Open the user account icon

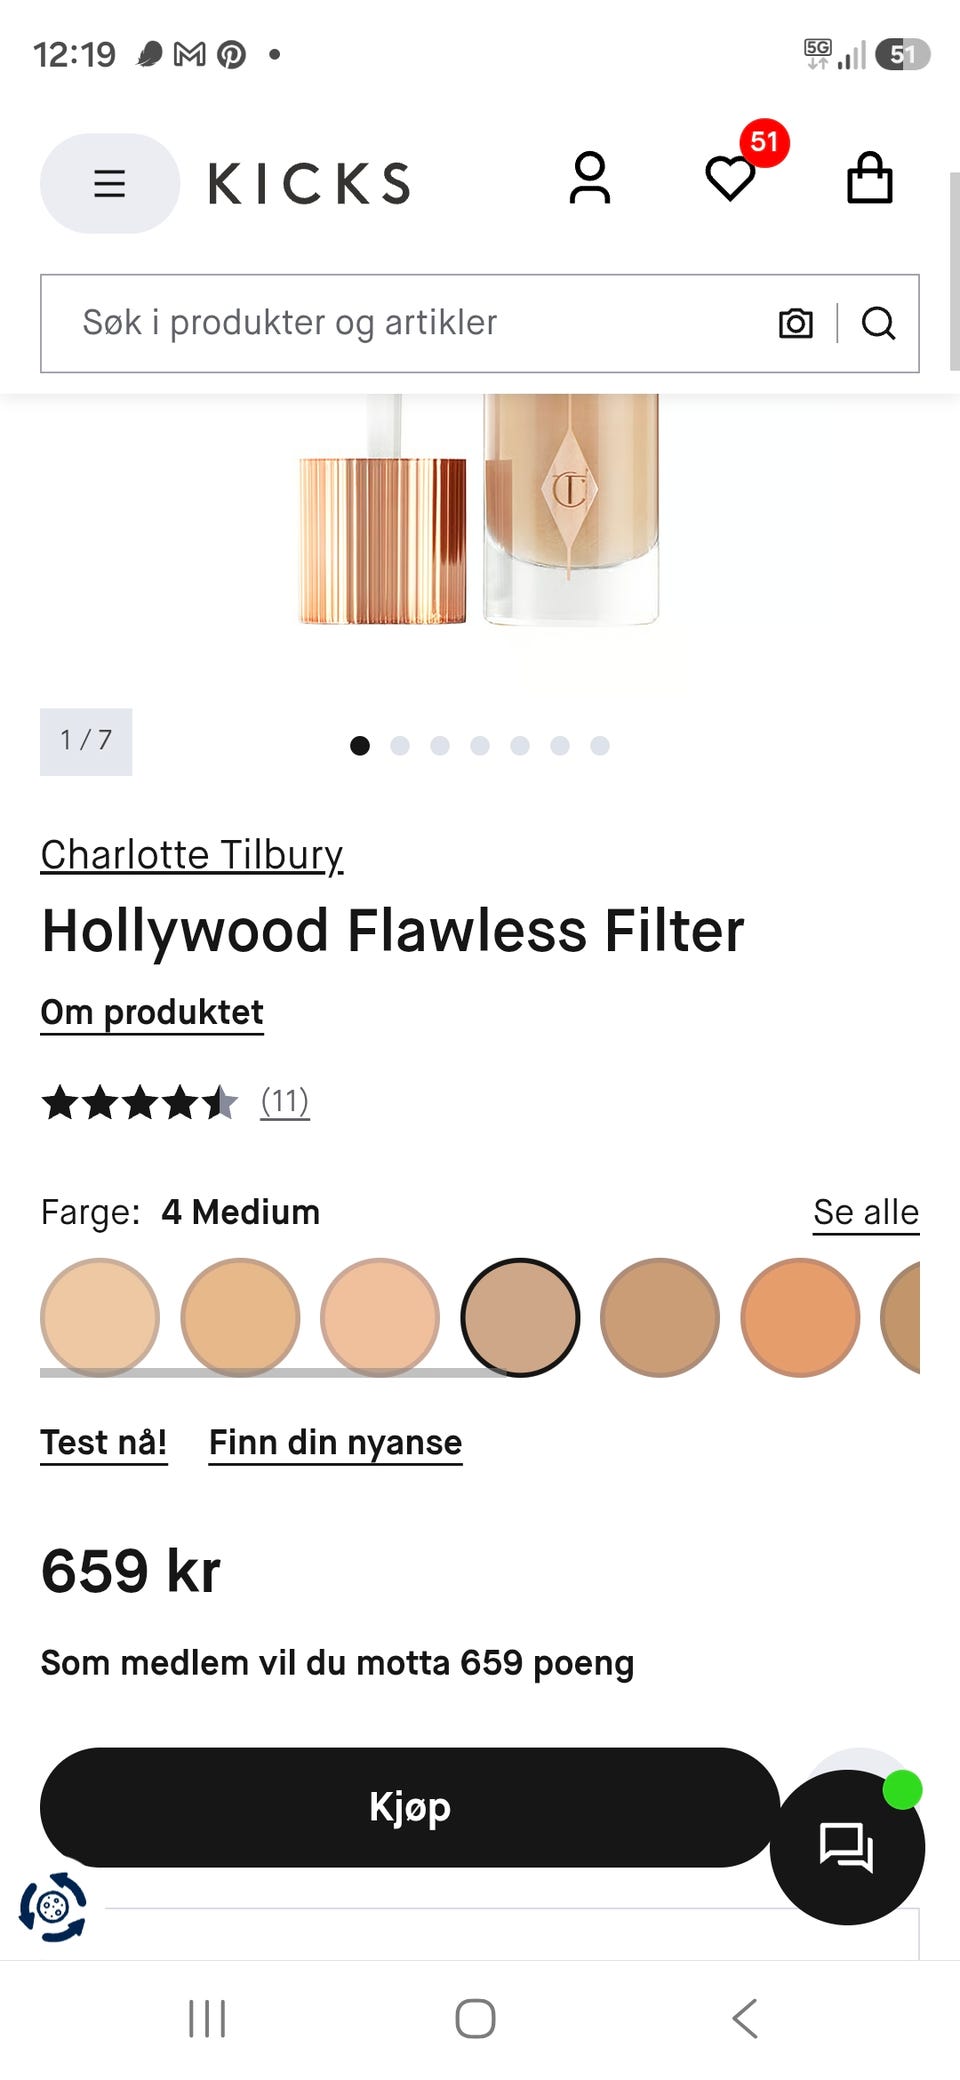click(590, 179)
